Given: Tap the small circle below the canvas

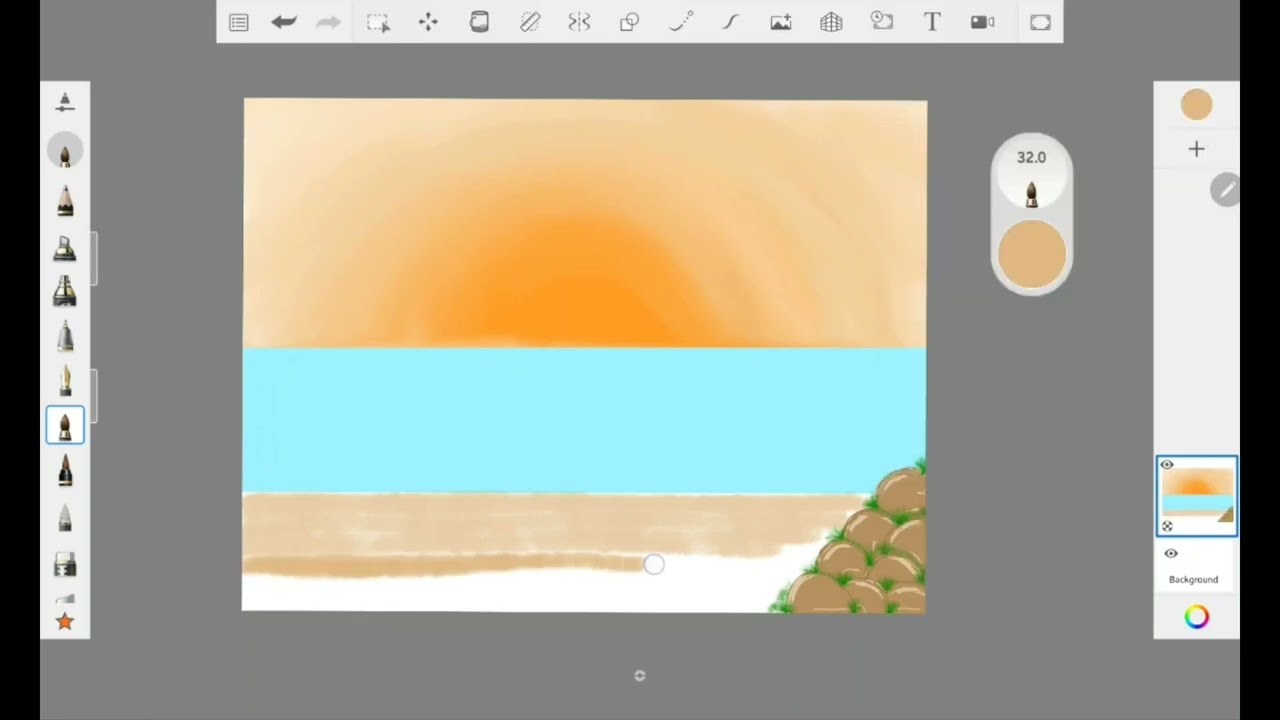Looking at the screenshot, I should click(640, 676).
